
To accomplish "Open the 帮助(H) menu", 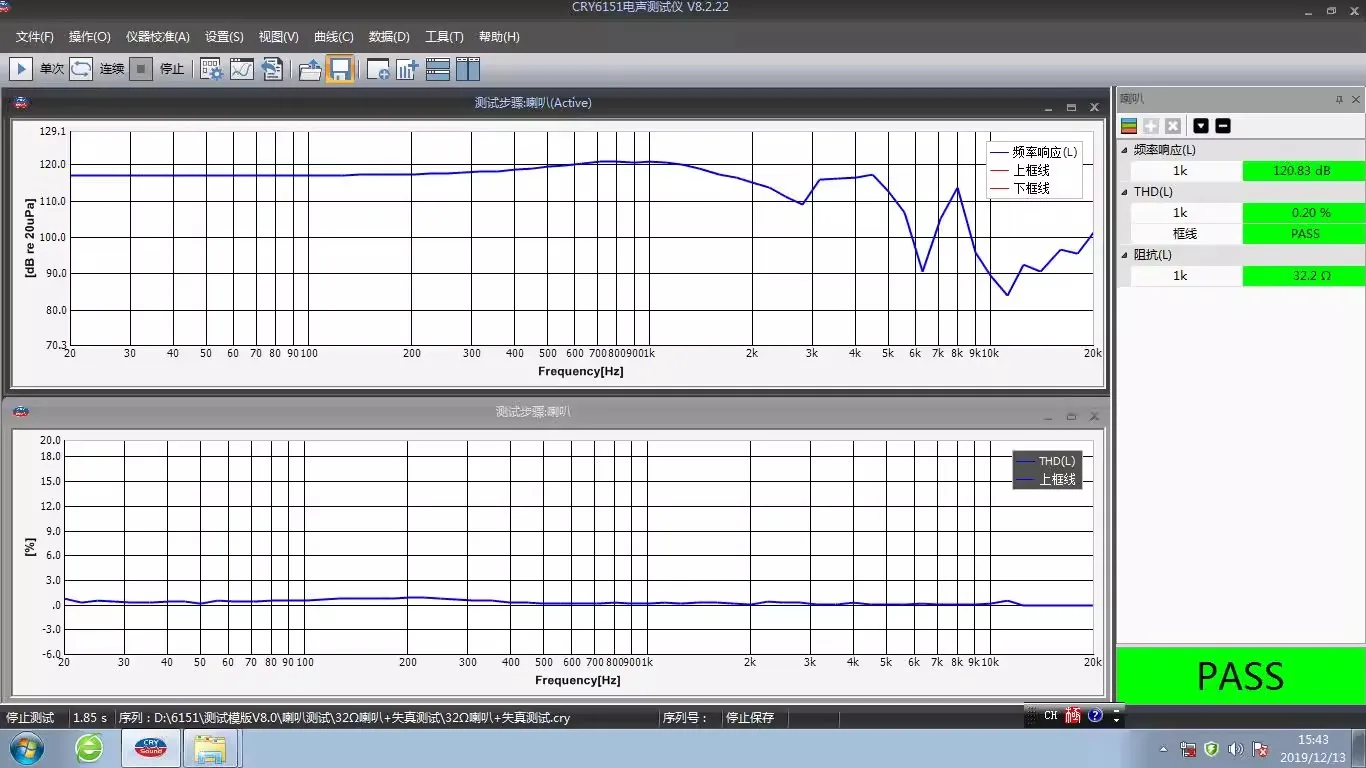I will point(499,37).
